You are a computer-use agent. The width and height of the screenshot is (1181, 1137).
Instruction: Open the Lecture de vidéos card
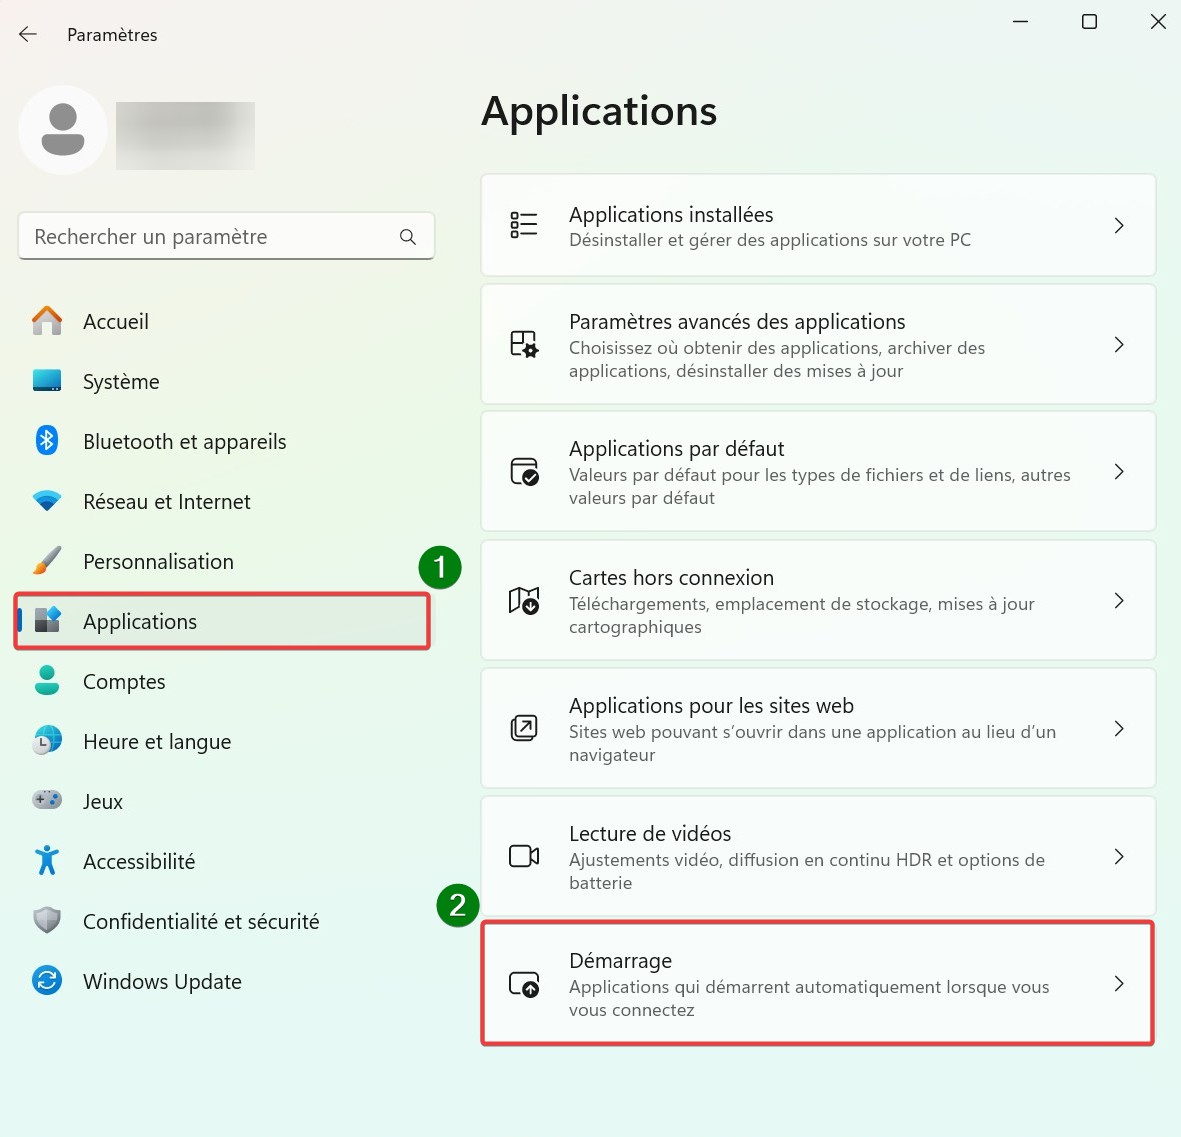818,856
